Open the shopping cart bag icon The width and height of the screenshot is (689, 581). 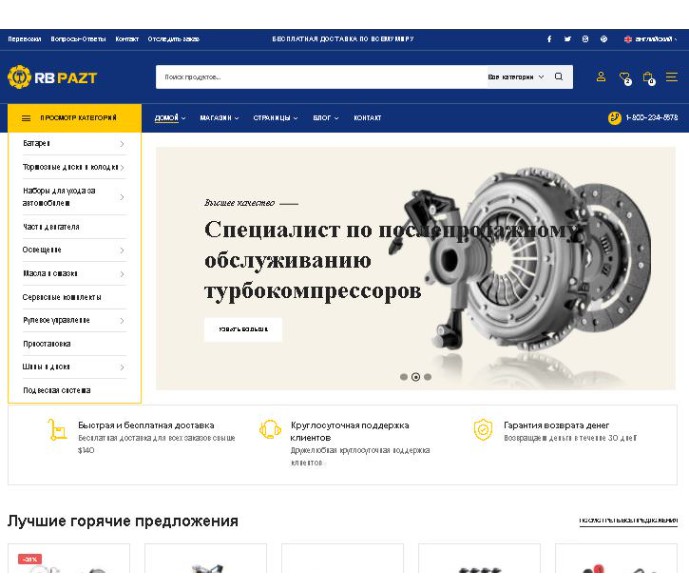(648, 78)
